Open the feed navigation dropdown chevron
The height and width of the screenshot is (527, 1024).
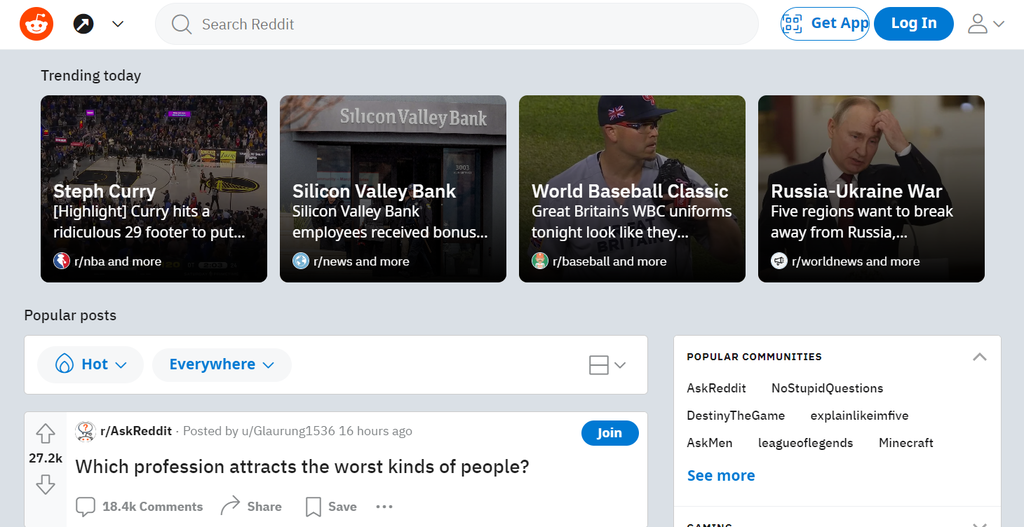coord(118,24)
